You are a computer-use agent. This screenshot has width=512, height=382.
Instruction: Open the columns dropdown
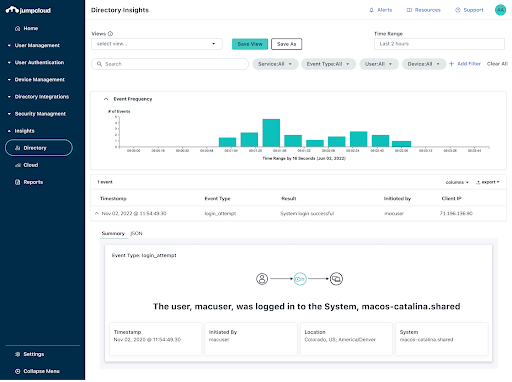coord(457,182)
